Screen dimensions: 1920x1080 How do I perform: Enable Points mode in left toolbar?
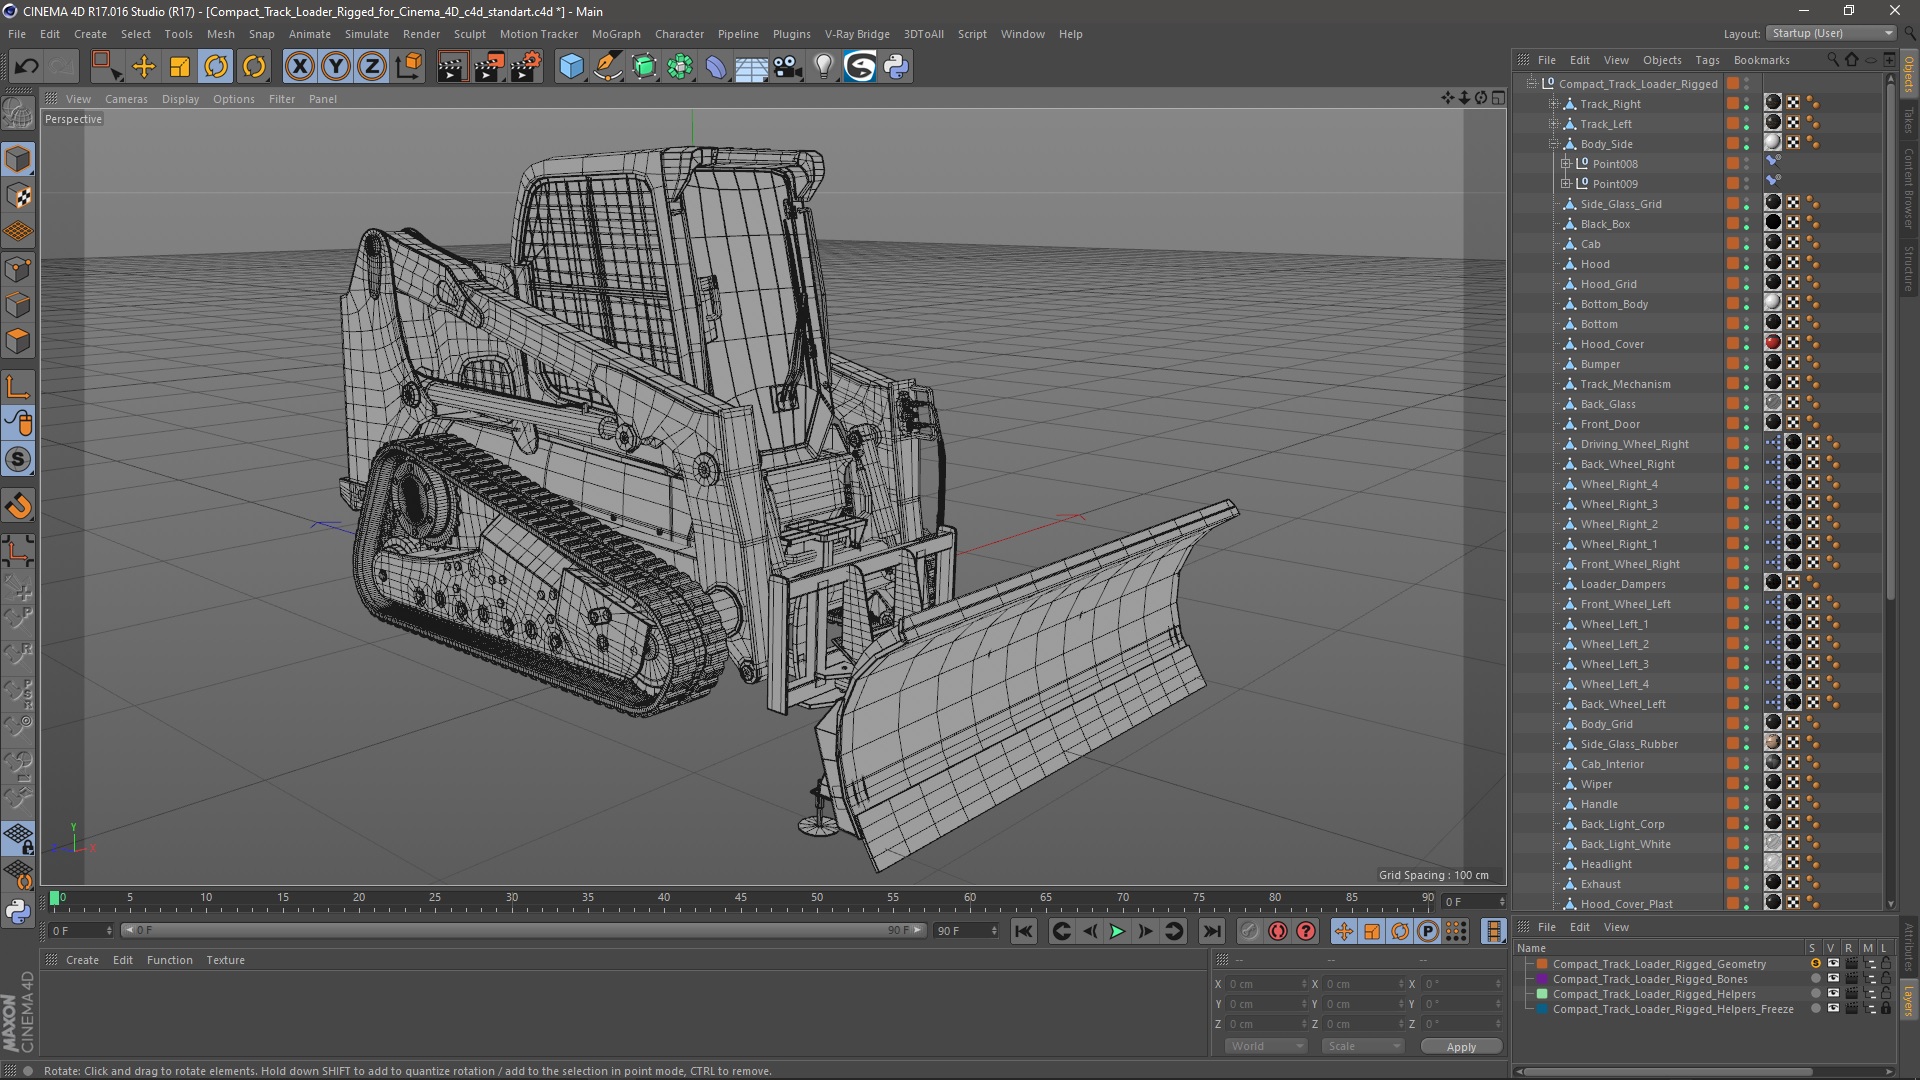[x=18, y=269]
